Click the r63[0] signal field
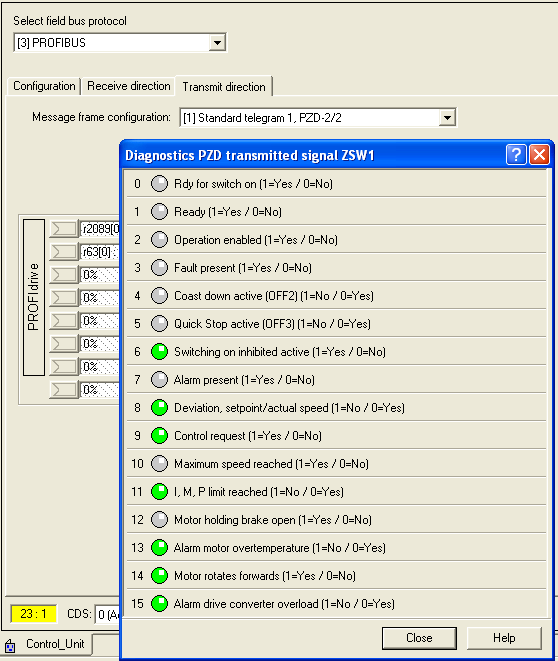Viewport: 558px width, 661px height. [x=100, y=252]
